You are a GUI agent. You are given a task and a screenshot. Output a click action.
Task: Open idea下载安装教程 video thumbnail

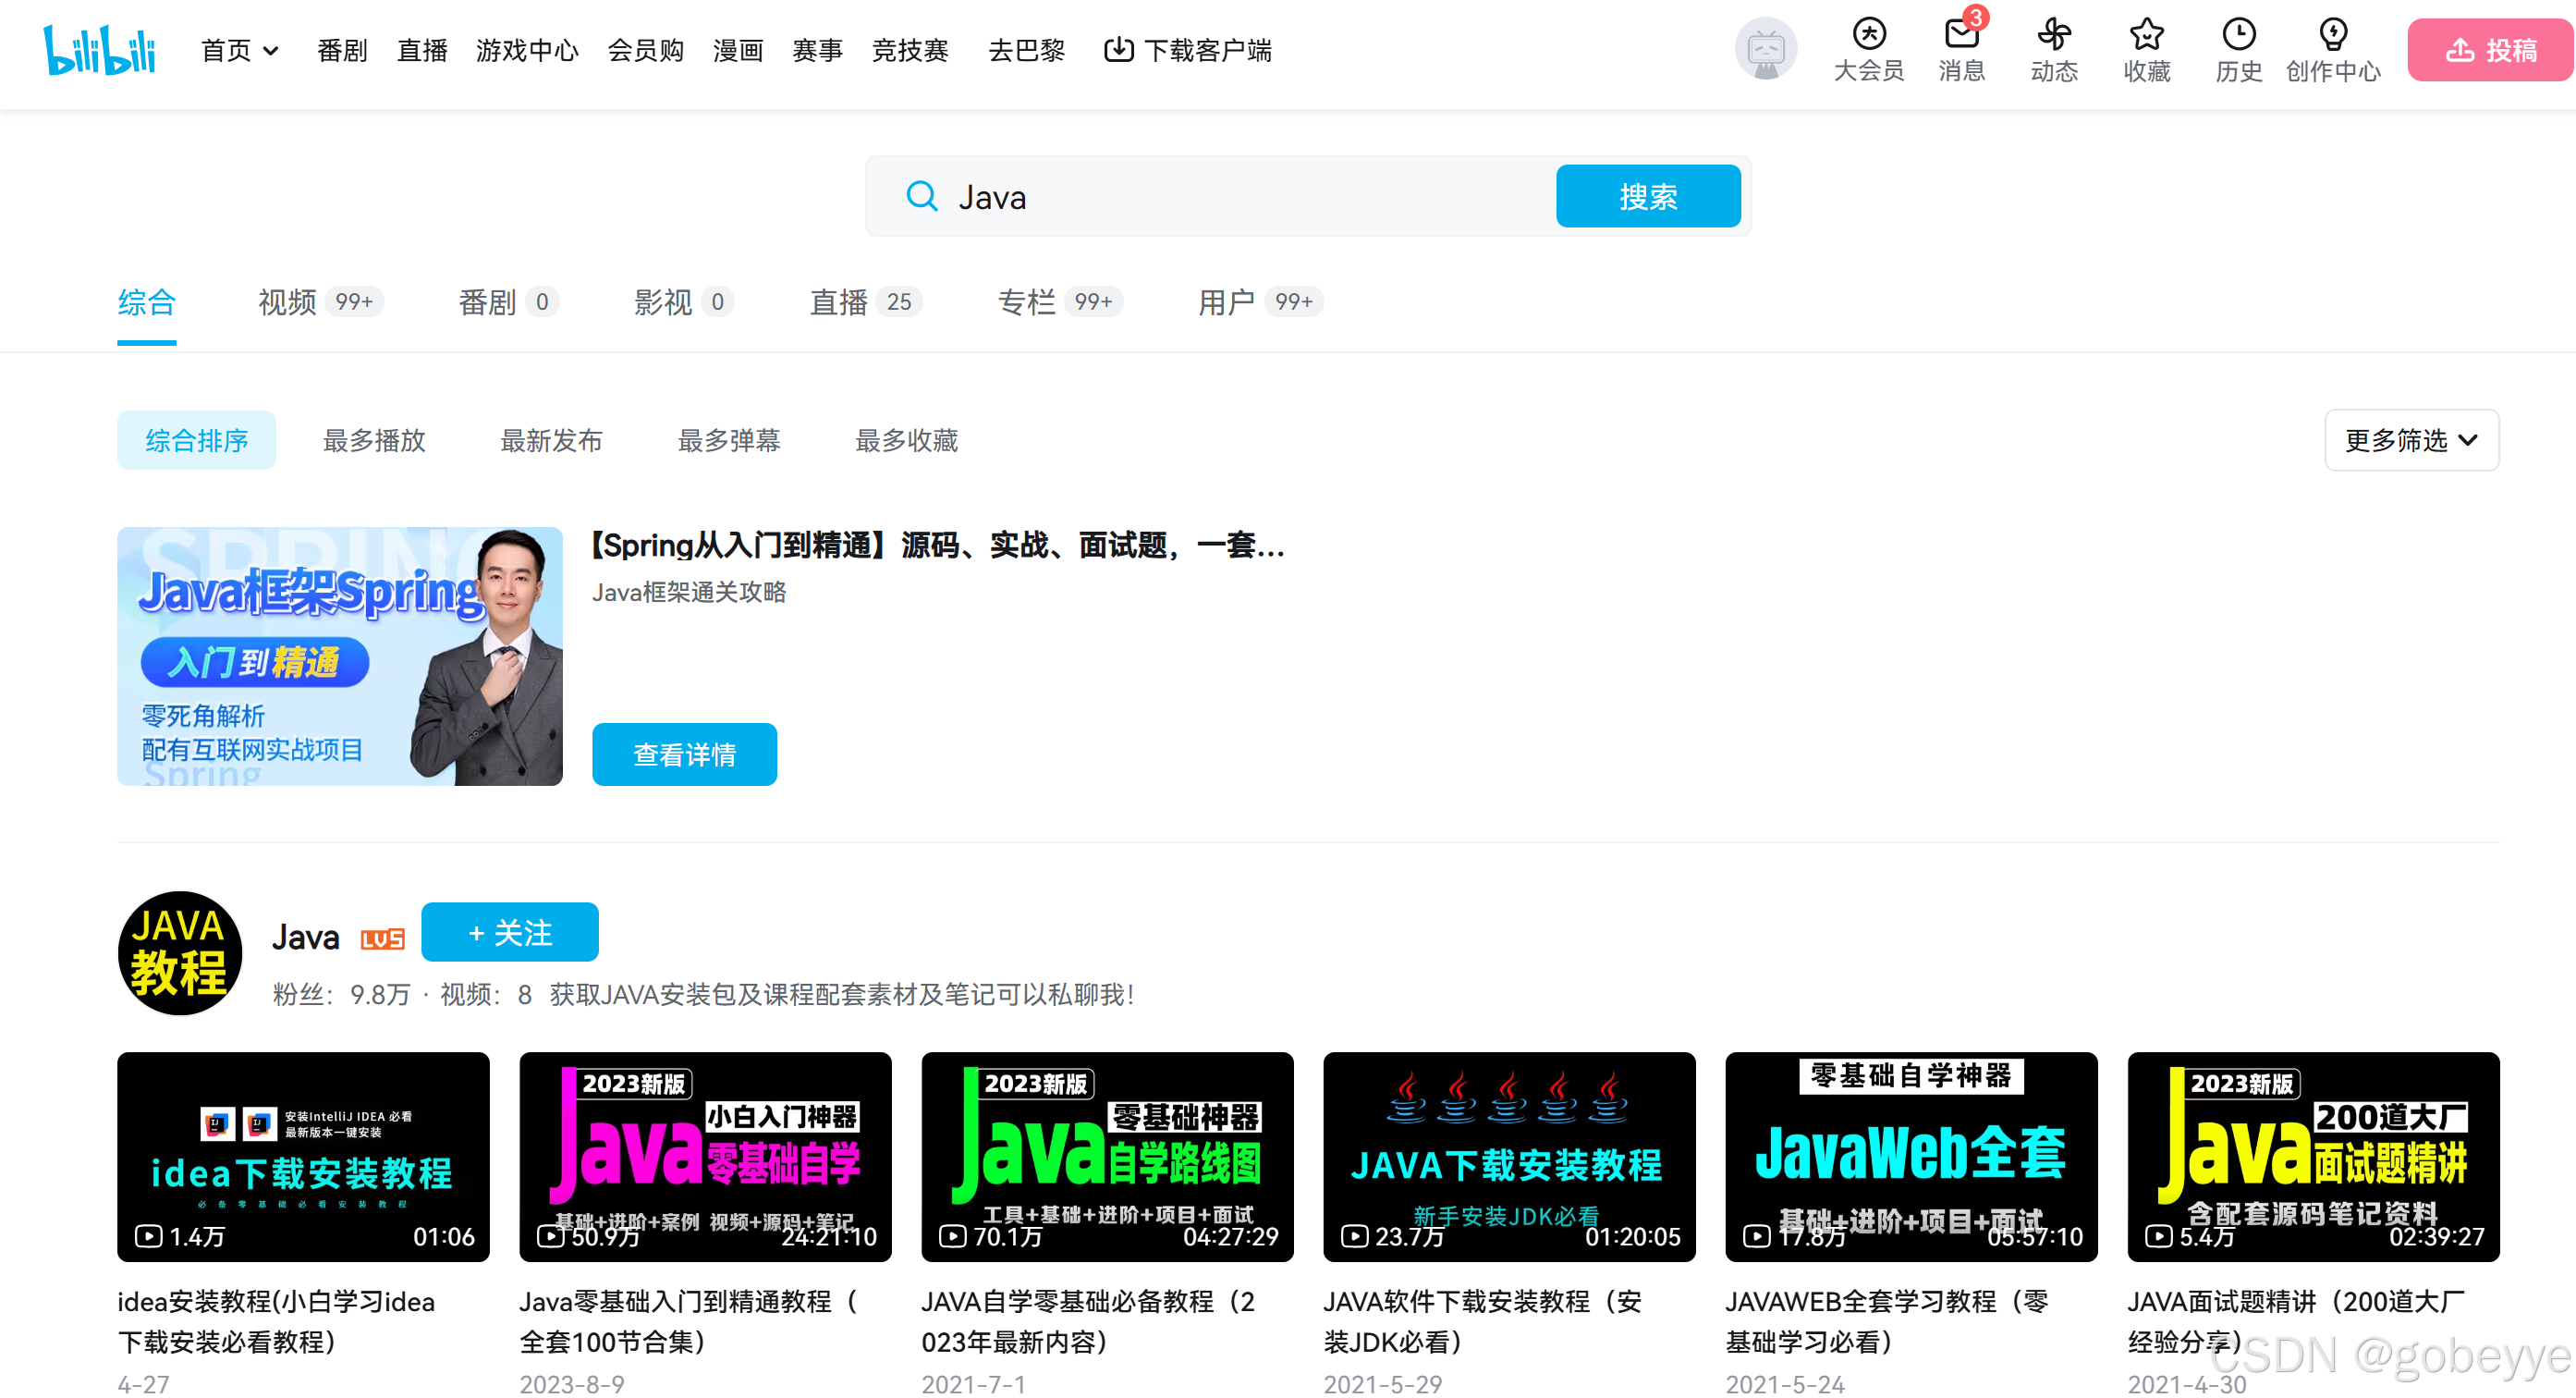[x=303, y=1157]
